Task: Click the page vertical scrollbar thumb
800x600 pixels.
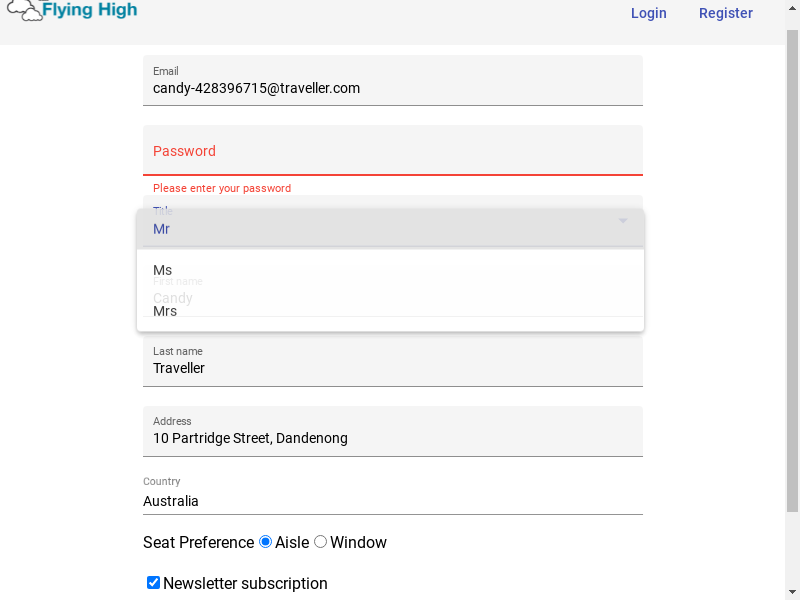Action: click(792, 271)
